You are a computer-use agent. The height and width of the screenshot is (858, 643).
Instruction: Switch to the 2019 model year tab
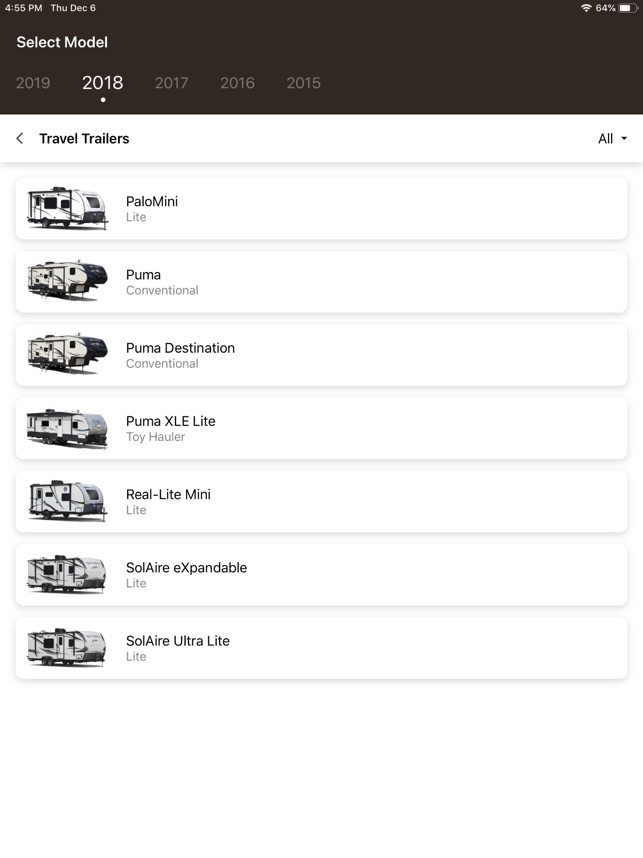coord(33,83)
